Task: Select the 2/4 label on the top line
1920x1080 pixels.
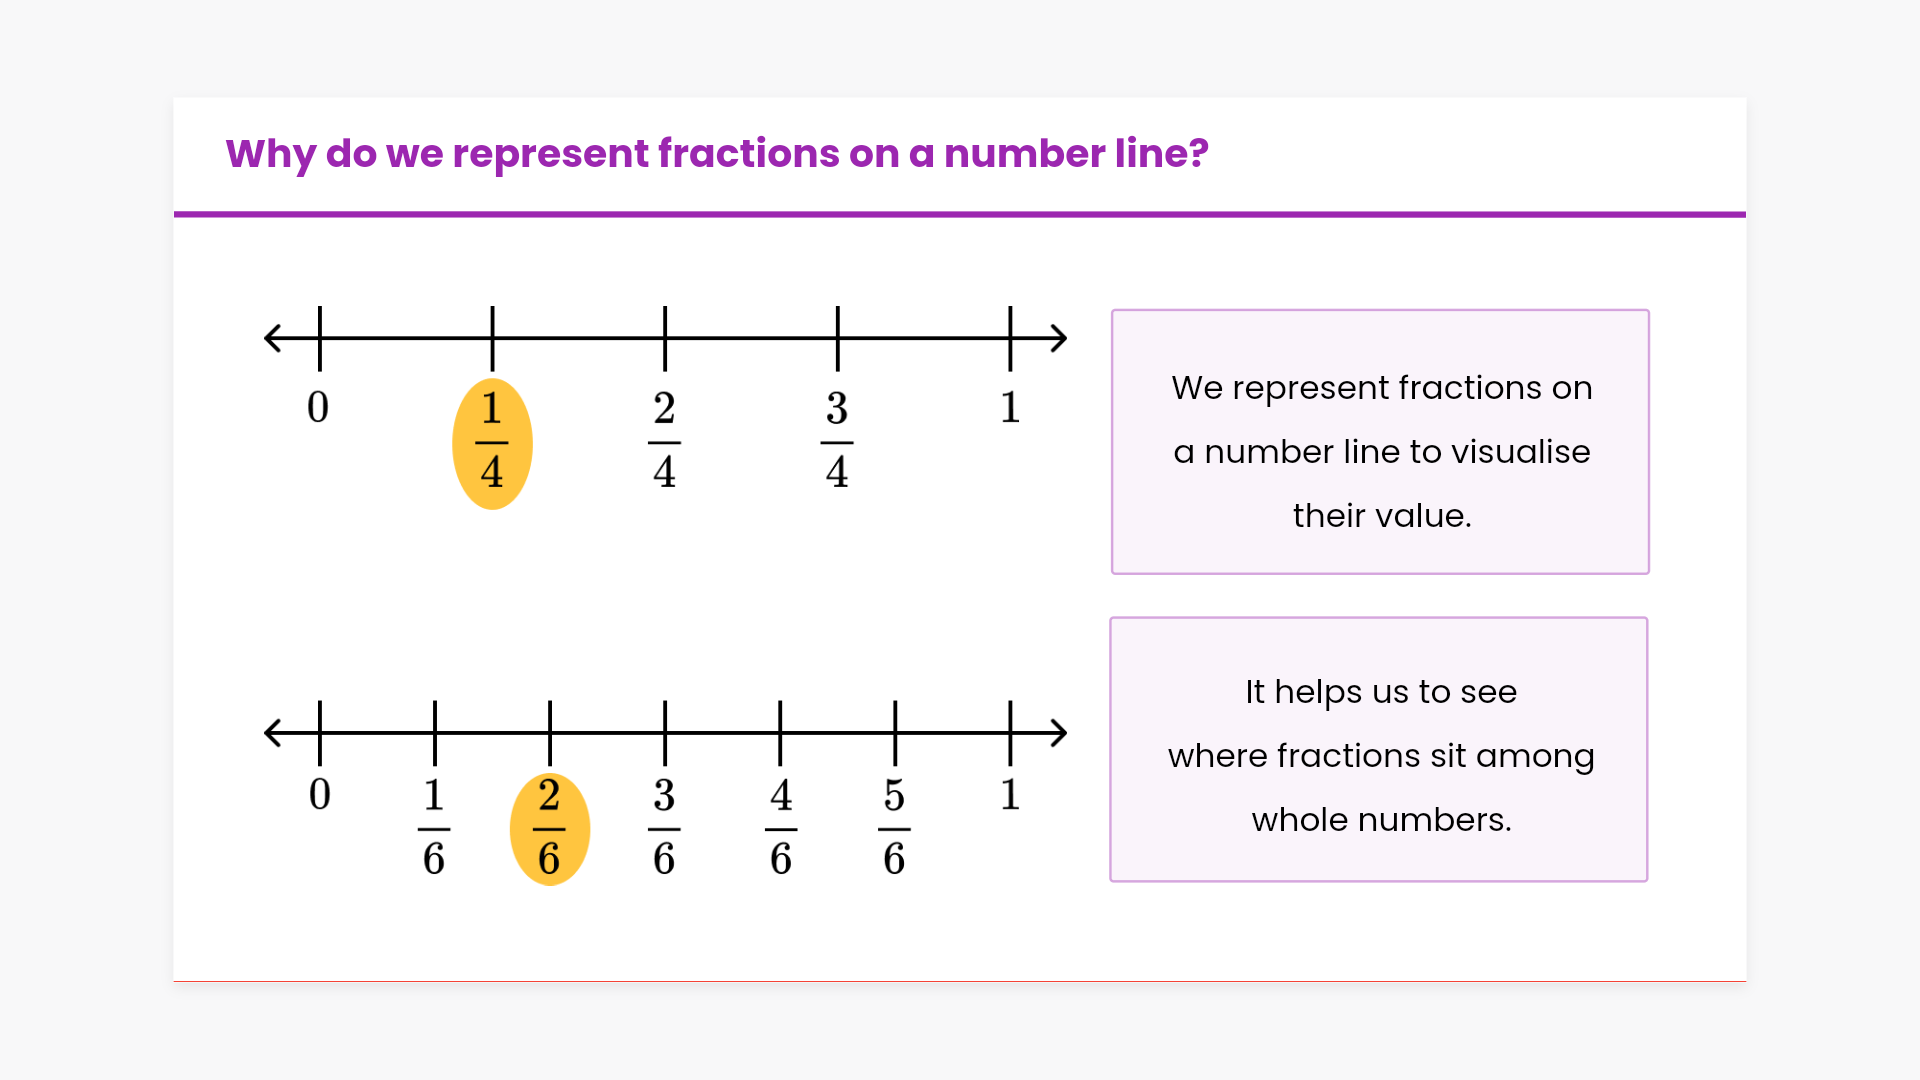Action: [665, 441]
